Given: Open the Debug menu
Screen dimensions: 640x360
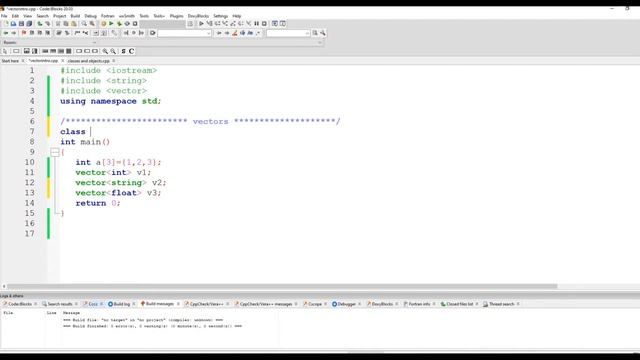Looking at the screenshot, I should coord(90,16).
